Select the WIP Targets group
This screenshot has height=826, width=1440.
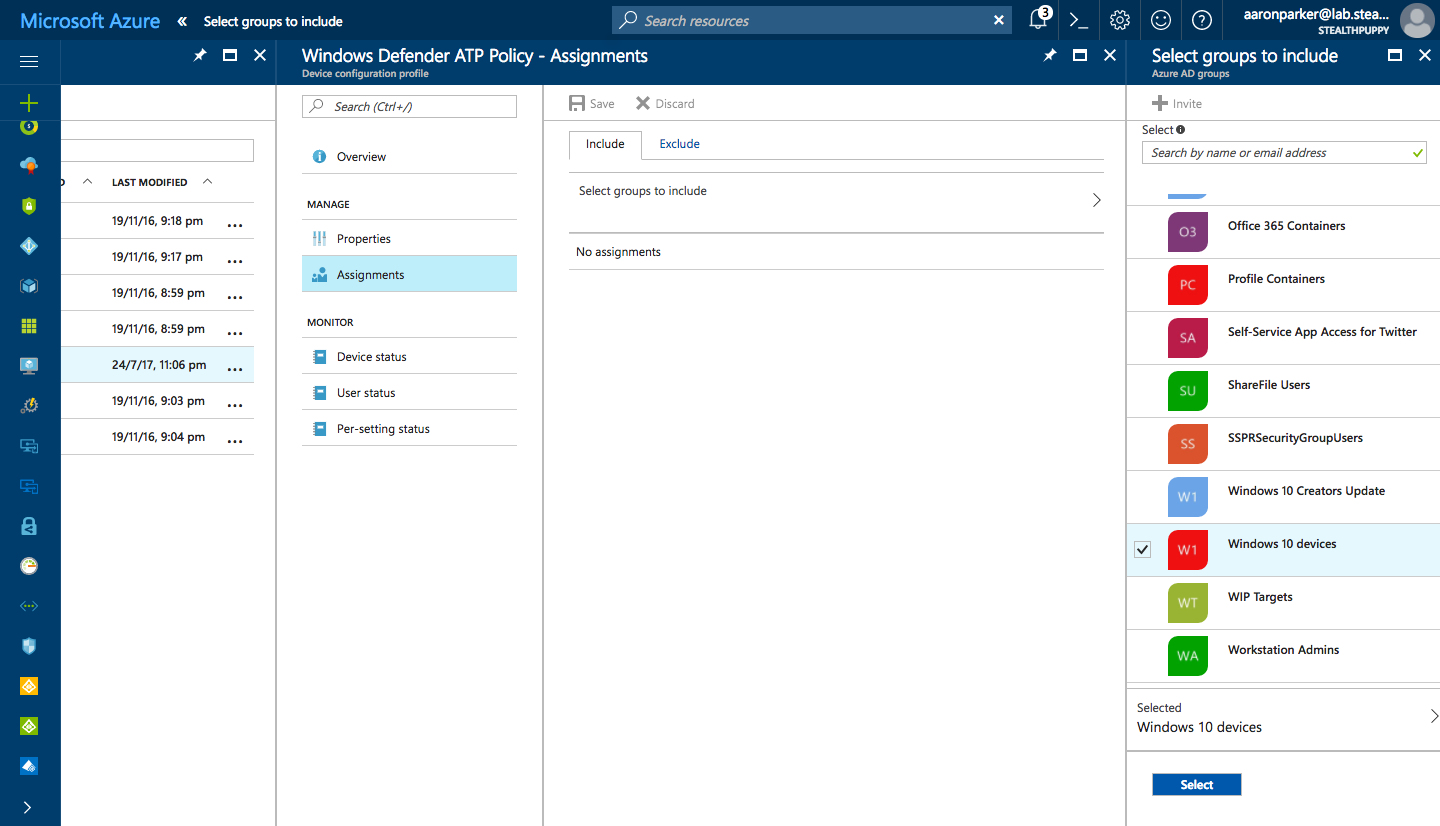pyautogui.click(x=1283, y=603)
